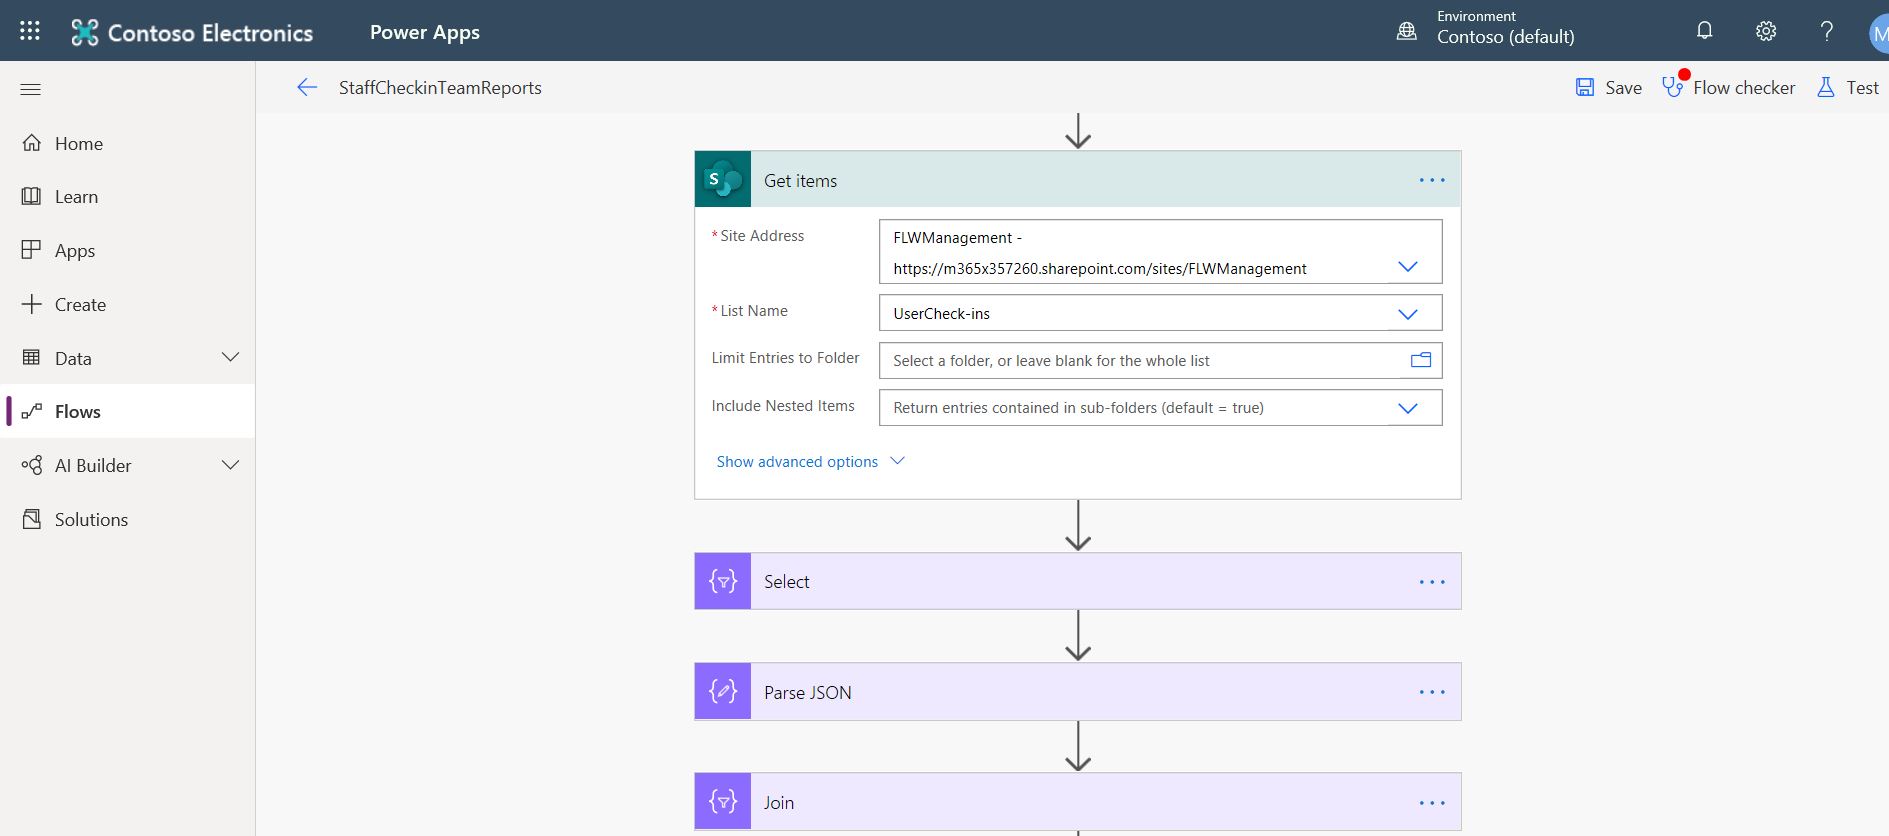Expand the AI Builder chevron
Image resolution: width=1889 pixels, height=836 pixels.
(231, 465)
